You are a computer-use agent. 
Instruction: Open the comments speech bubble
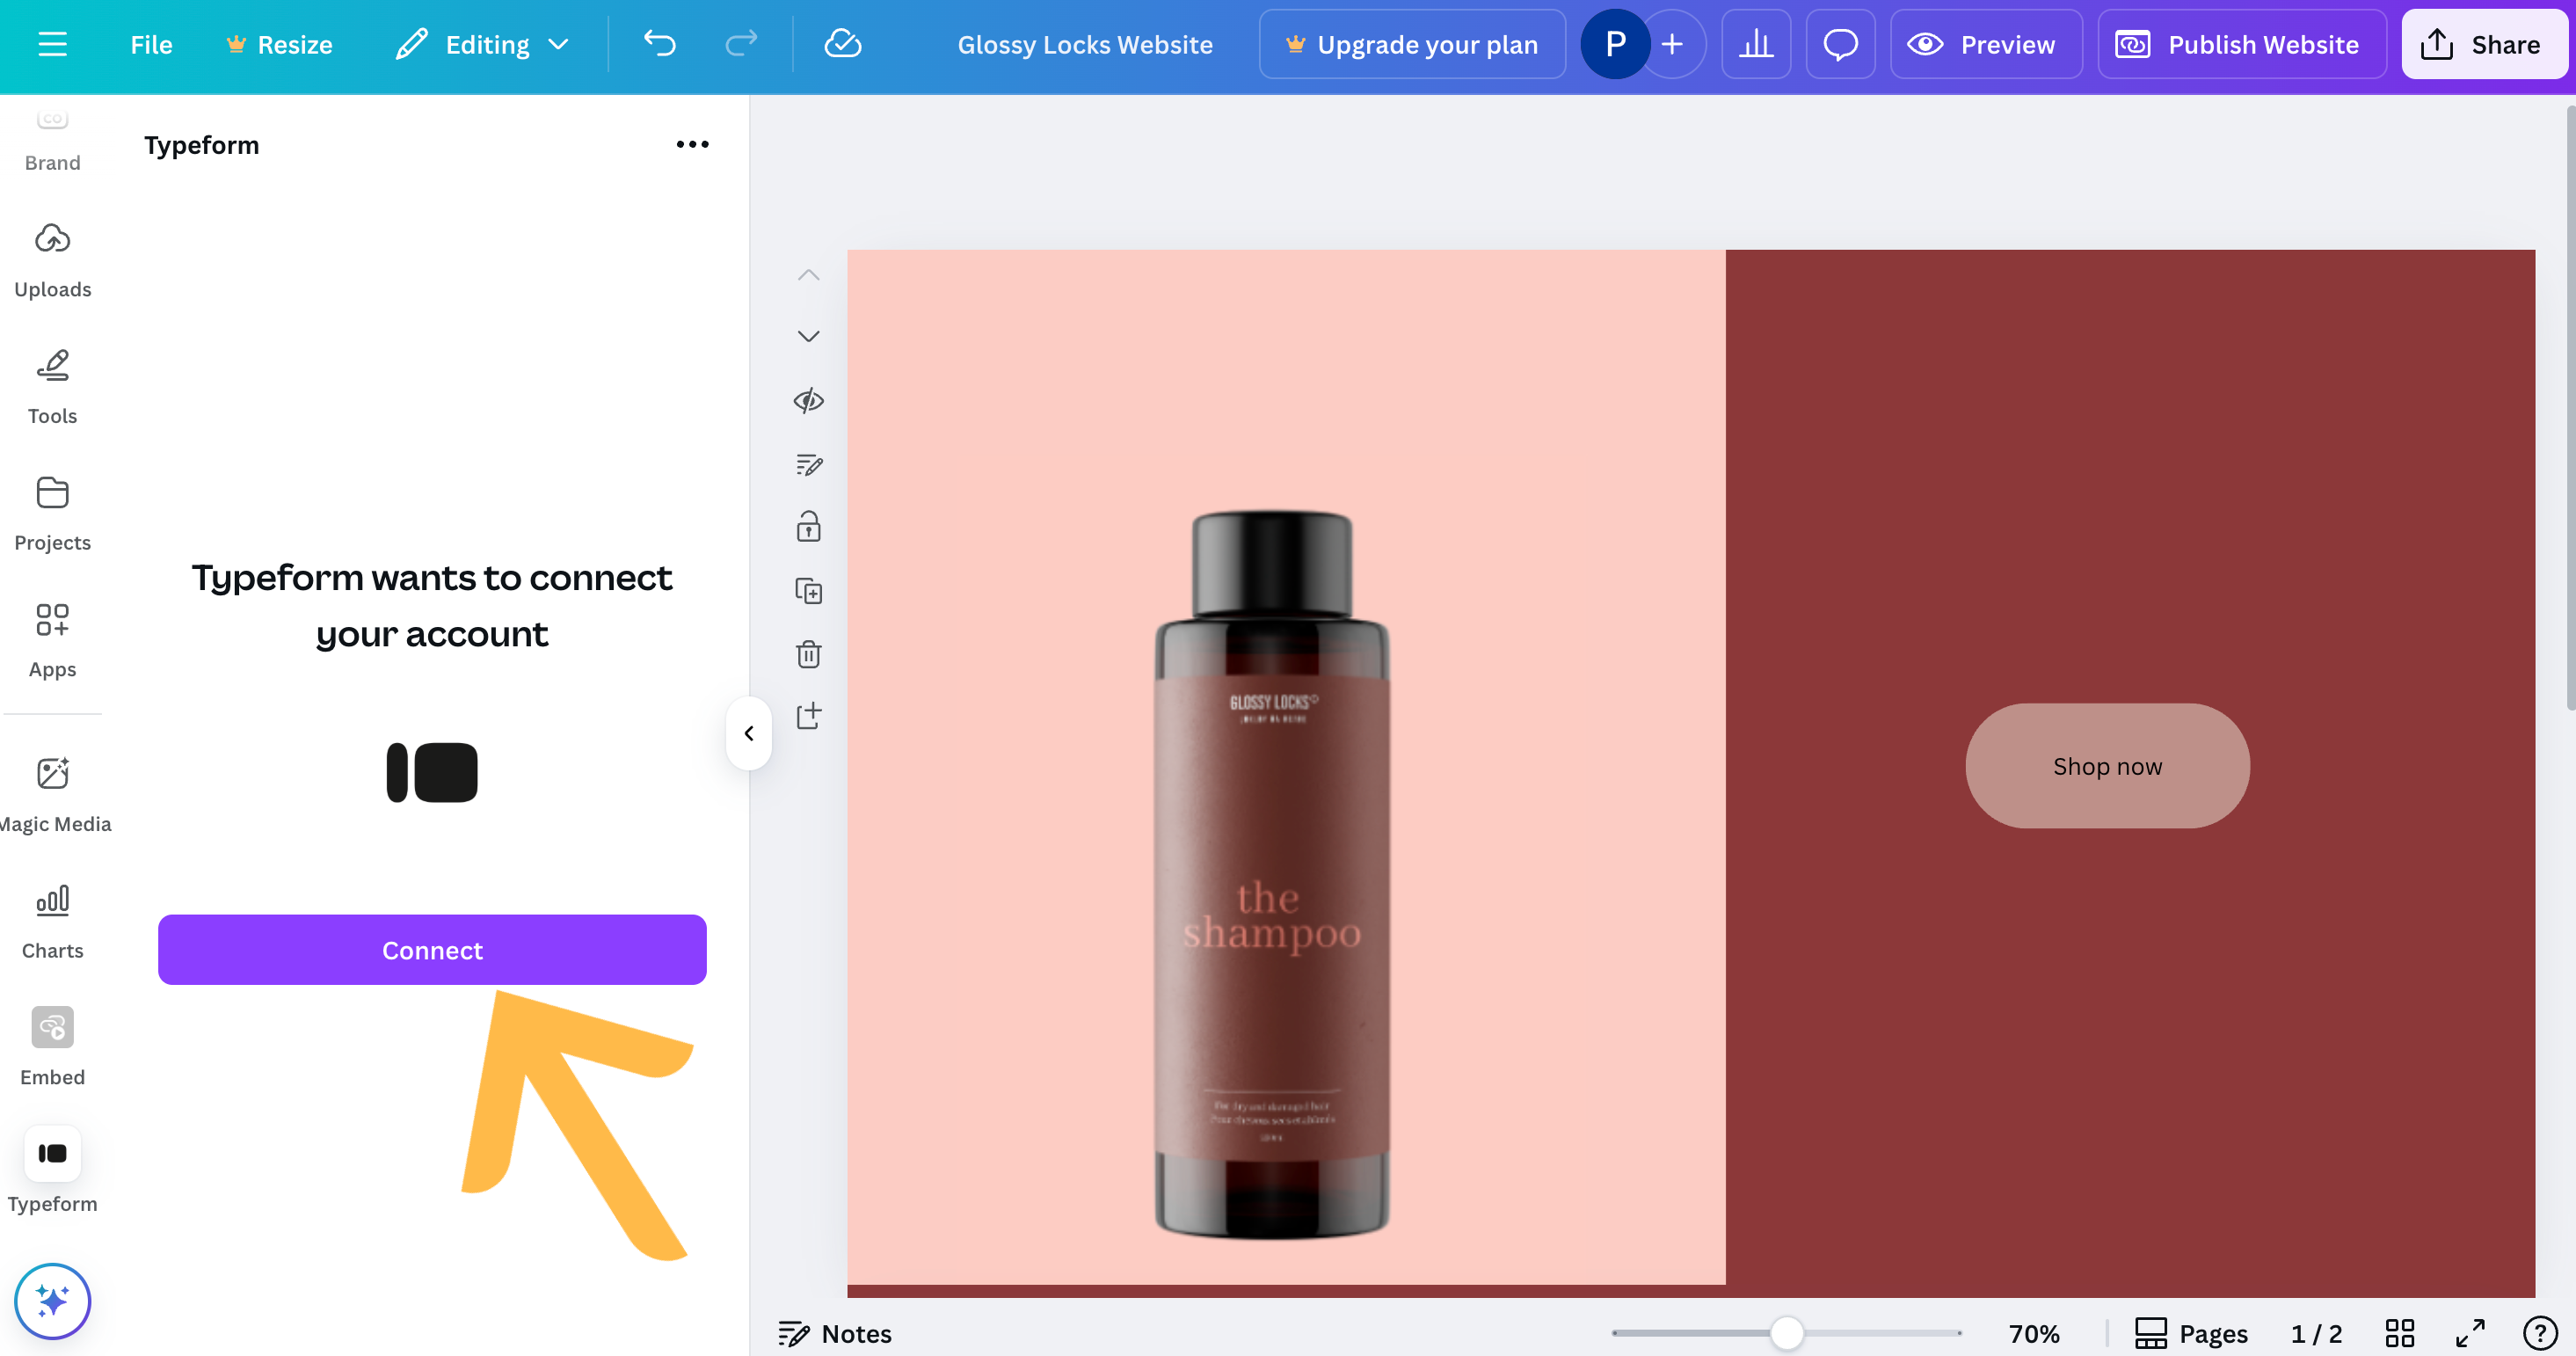(1840, 44)
